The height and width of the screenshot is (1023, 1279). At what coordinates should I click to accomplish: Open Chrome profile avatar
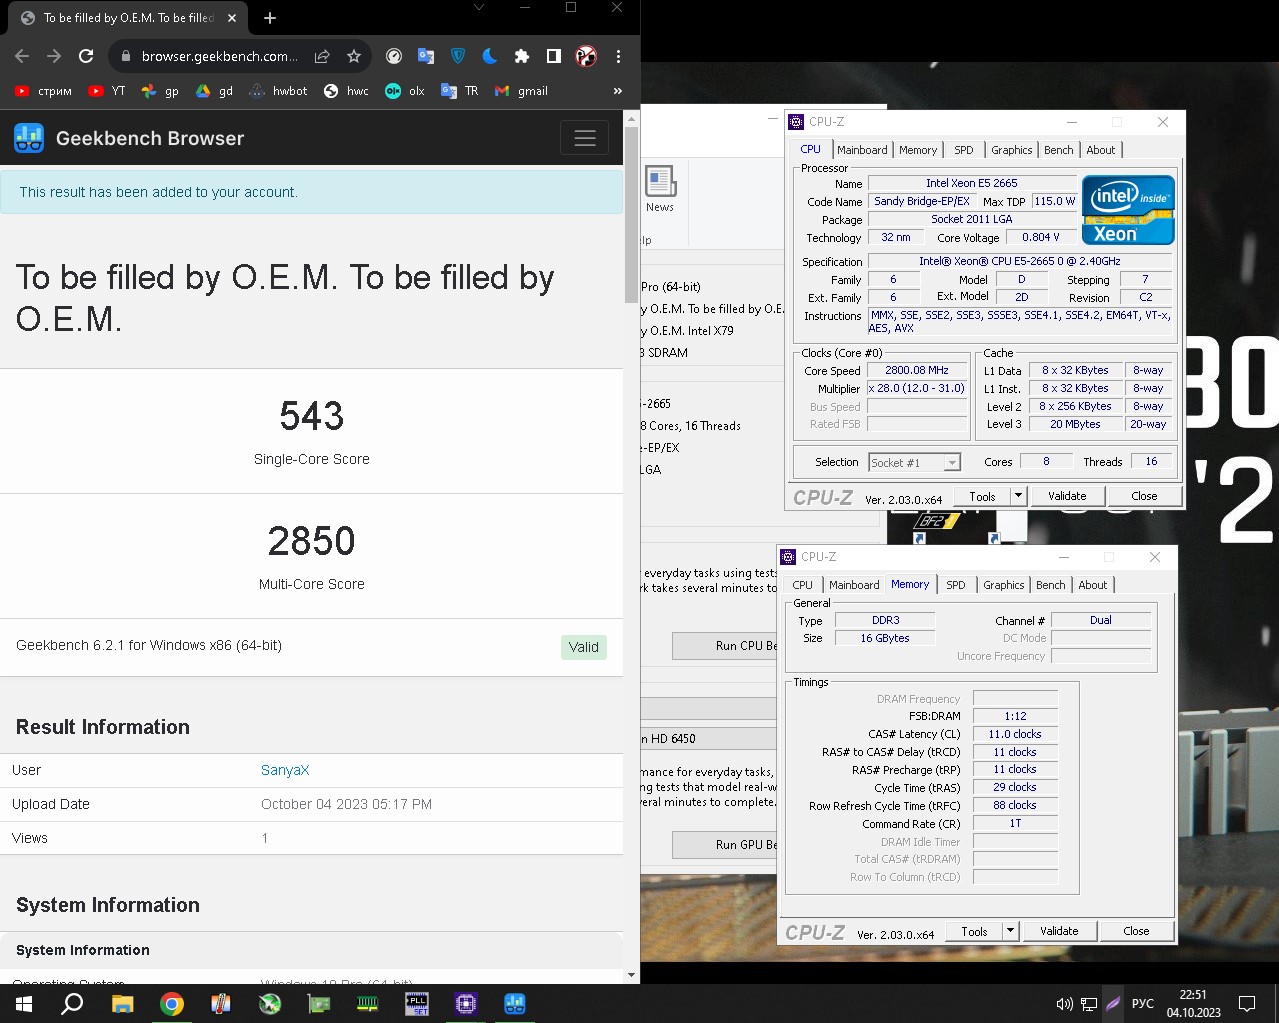click(x=586, y=56)
